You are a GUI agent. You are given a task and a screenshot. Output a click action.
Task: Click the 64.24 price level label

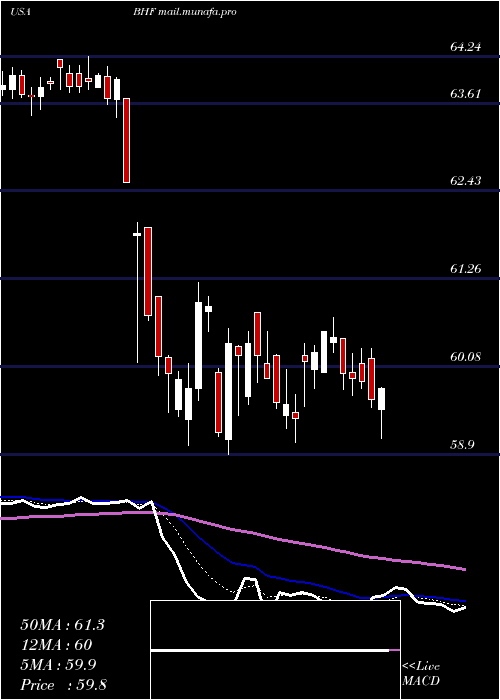tap(466, 47)
